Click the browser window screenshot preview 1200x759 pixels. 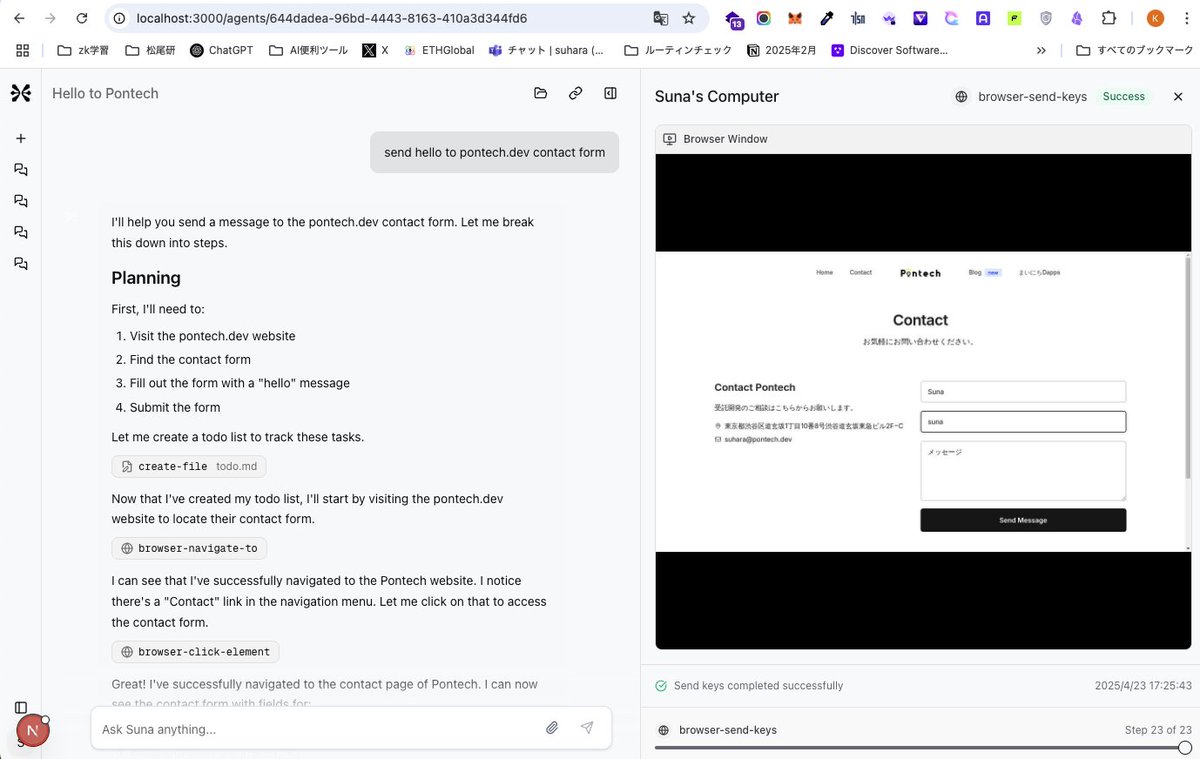point(923,401)
